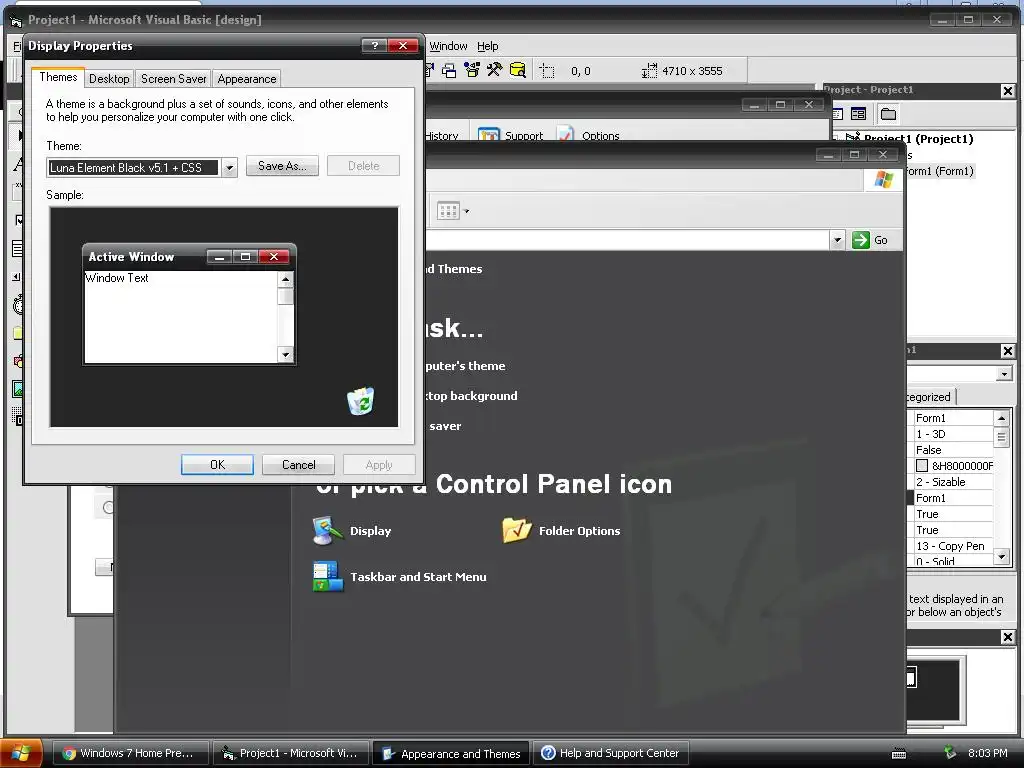Viewport: 1024px width, 768px height.
Task: Open the Object Browser toolbar icon
Action: [x=472, y=70]
